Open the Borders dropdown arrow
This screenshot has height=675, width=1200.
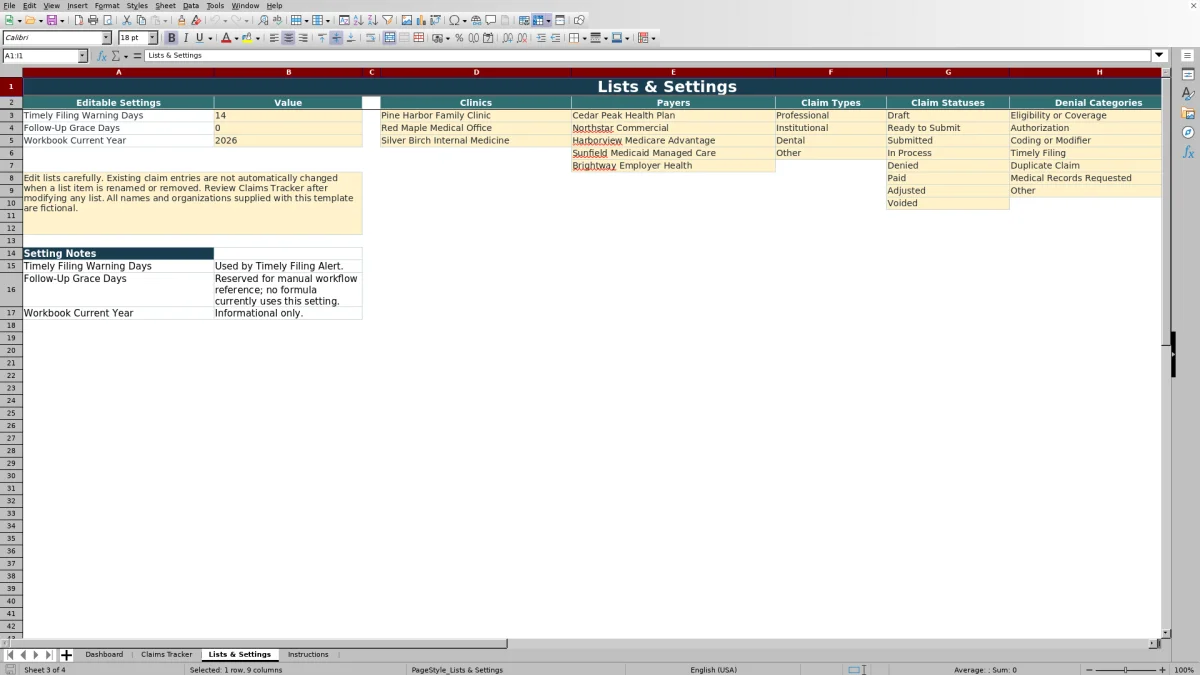[x=584, y=38]
